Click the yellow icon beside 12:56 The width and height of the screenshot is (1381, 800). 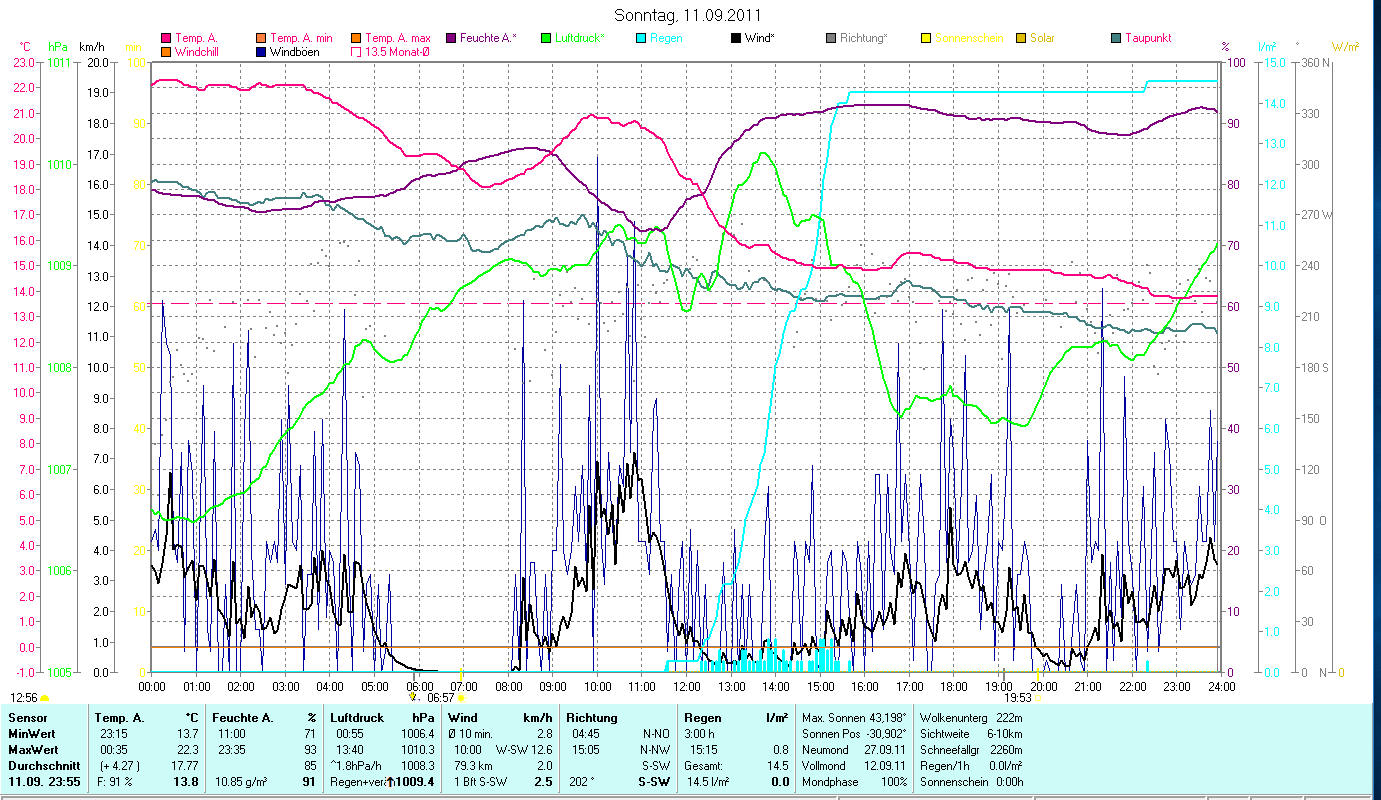(45, 697)
